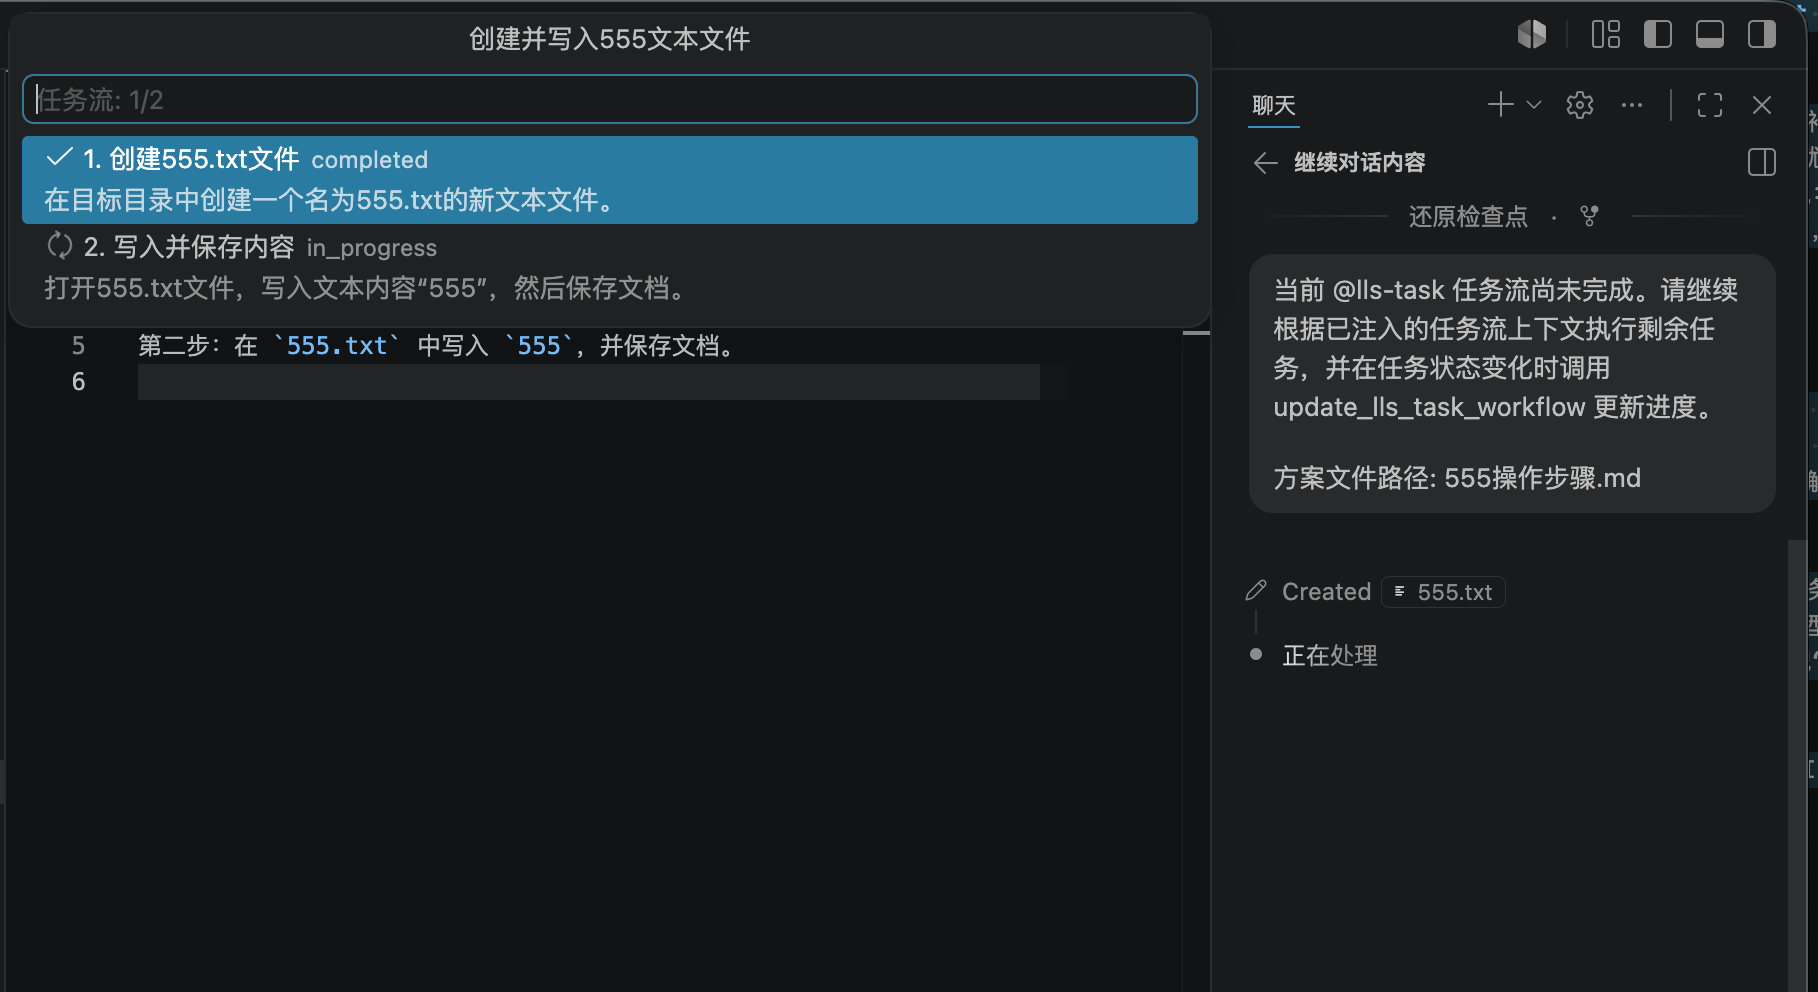Focus the 任务流: 1/2 input field
This screenshot has width=1818, height=992.
click(x=610, y=99)
